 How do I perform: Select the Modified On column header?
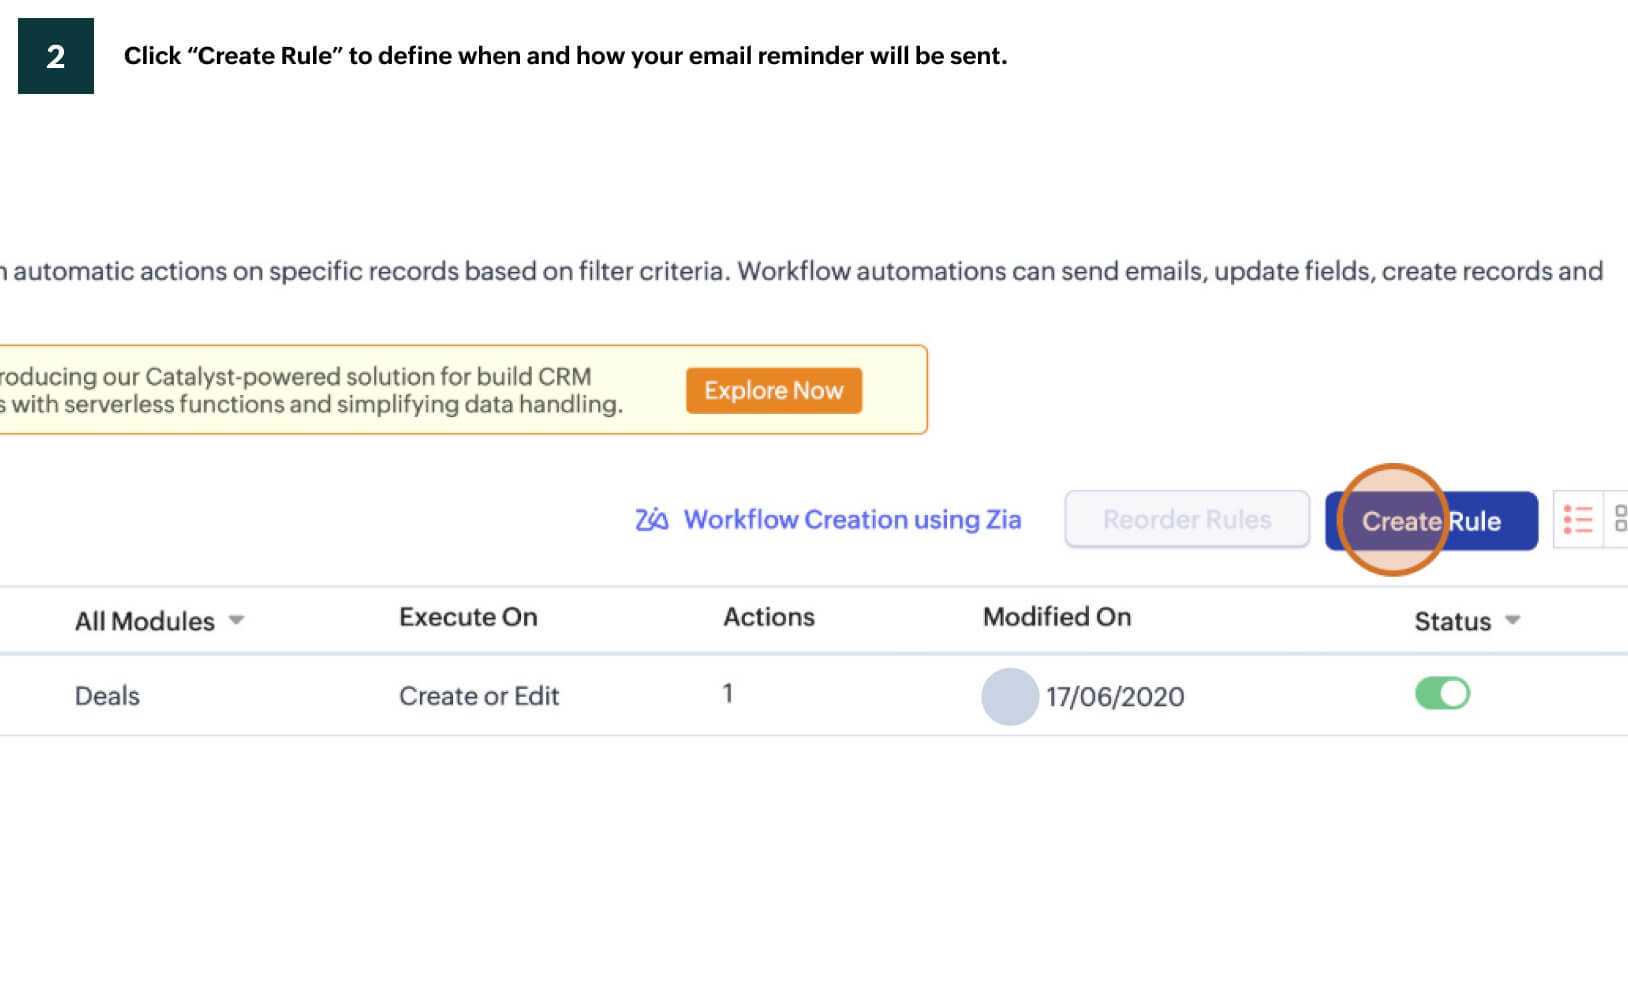pos(1057,617)
